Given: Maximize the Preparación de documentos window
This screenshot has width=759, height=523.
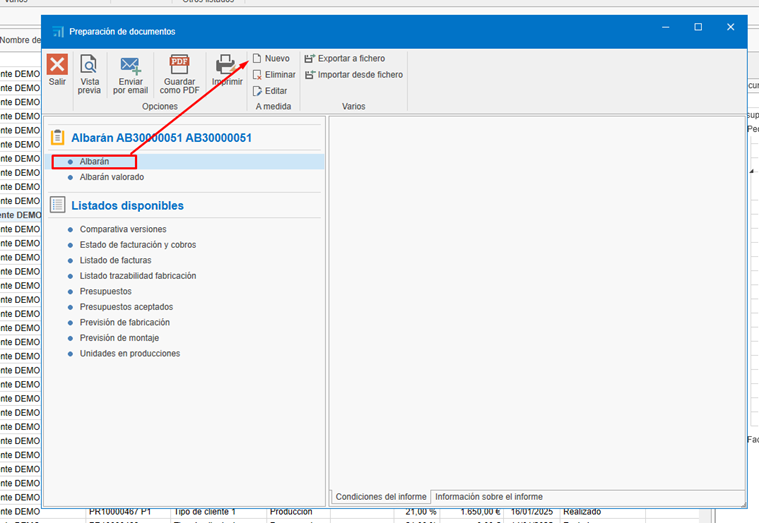Looking at the screenshot, I should pyautogui.click(x=698, y=27).
